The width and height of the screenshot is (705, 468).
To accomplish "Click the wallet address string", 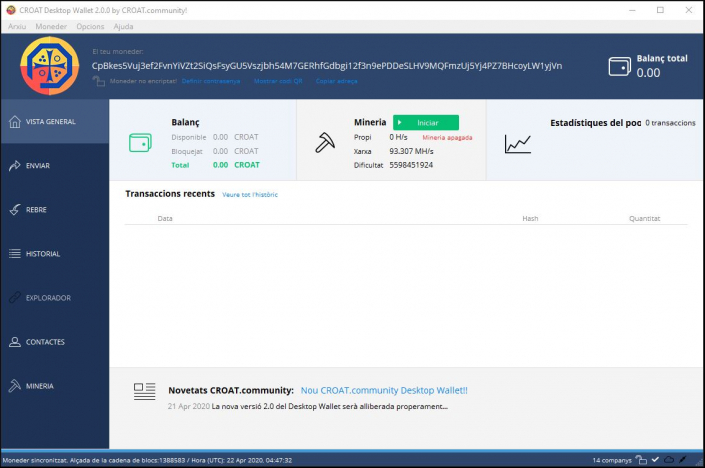I will 327,66.
